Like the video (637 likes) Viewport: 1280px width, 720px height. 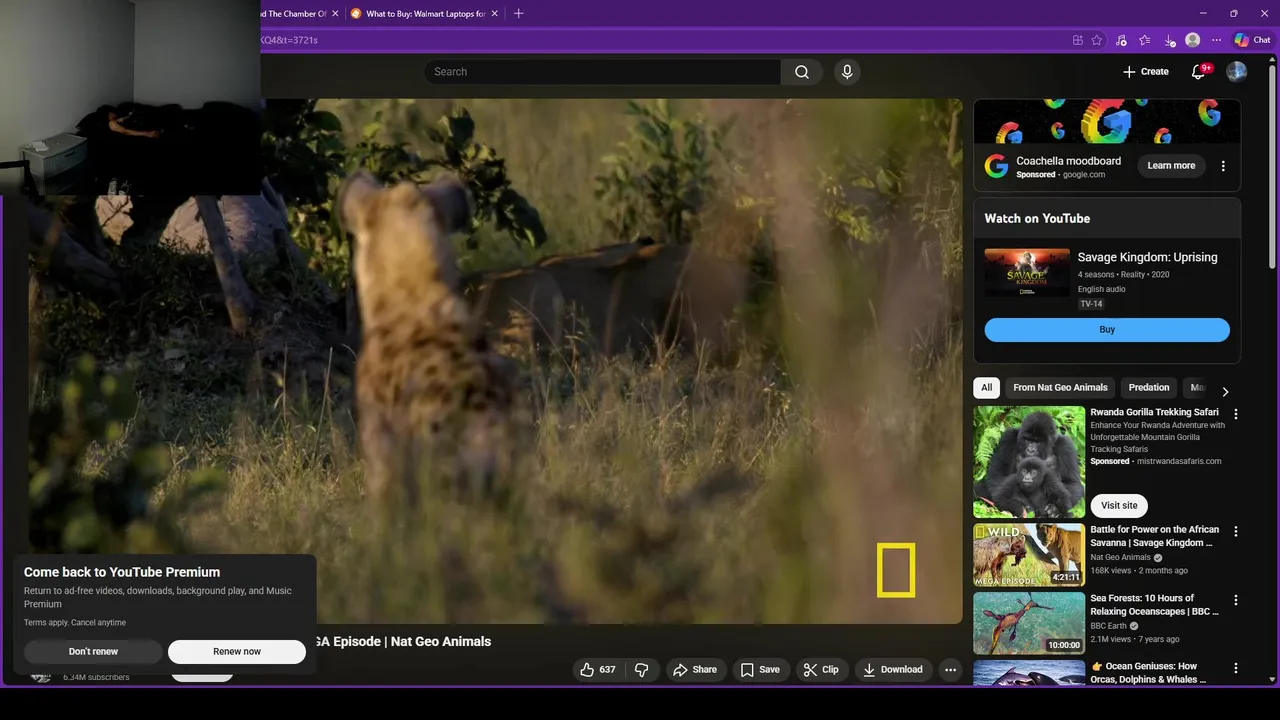tap(598, 670)
